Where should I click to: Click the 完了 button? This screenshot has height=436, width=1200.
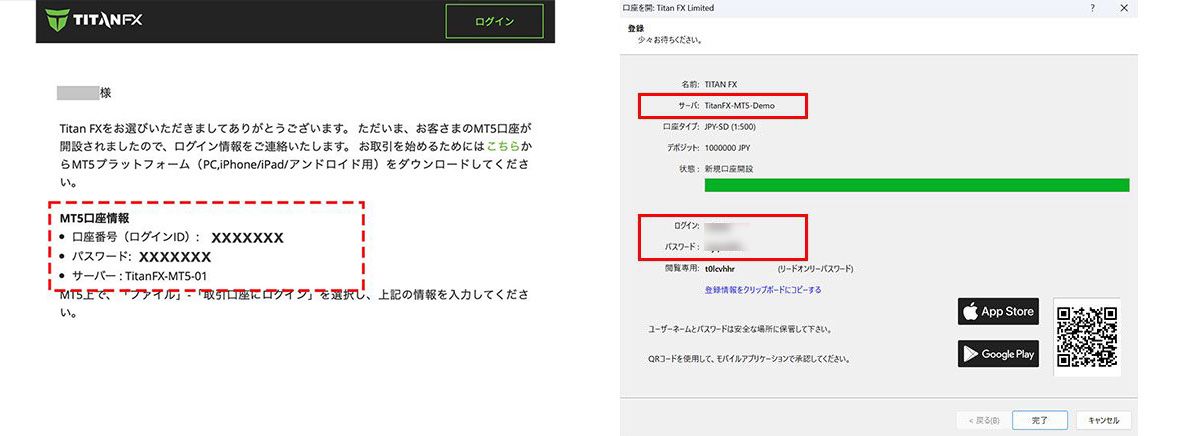coord(1039,420)
